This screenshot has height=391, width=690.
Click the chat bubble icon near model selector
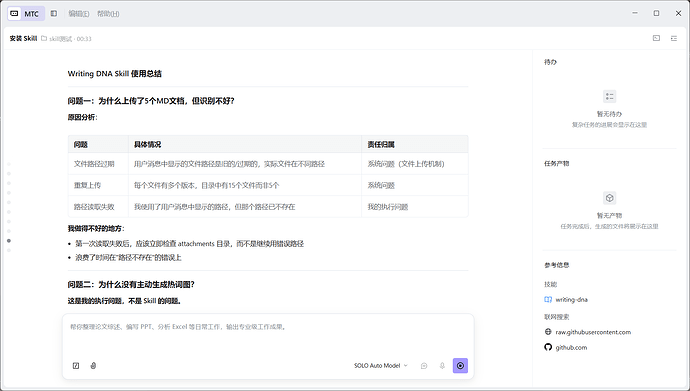[424, 365]
